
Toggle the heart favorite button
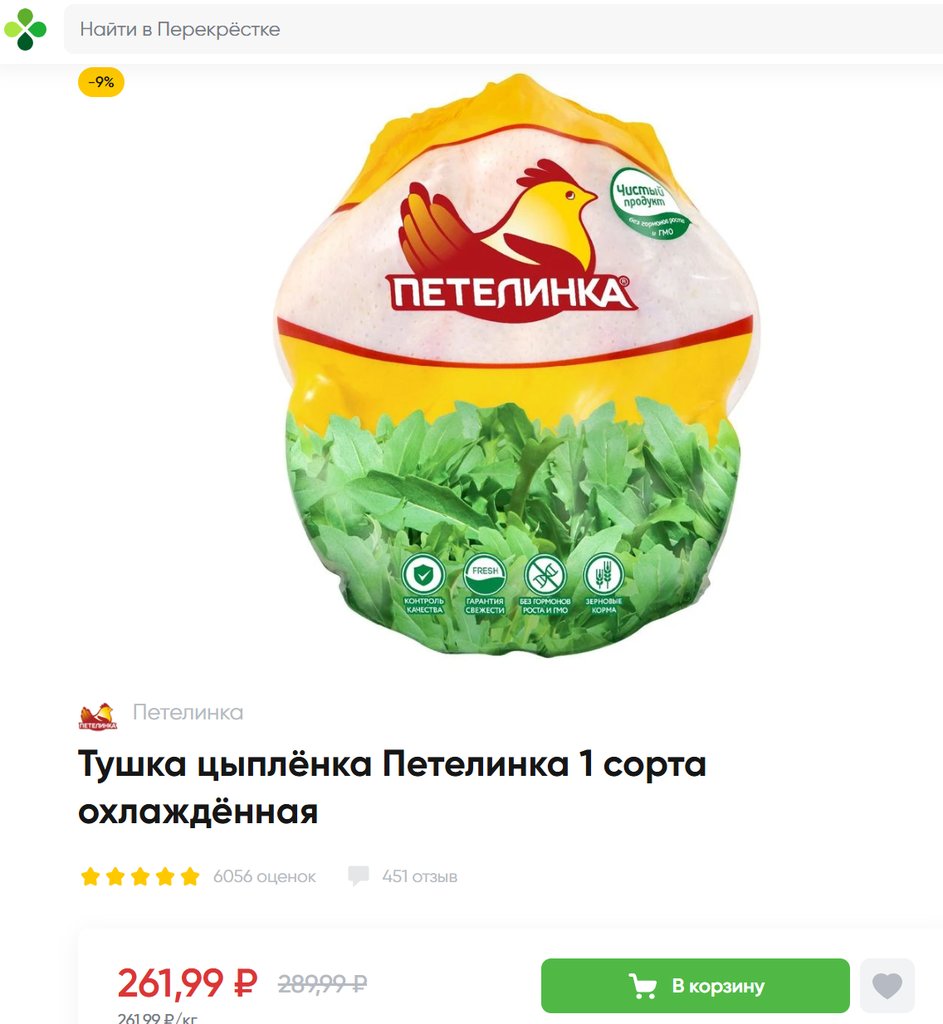coord(887,985)
